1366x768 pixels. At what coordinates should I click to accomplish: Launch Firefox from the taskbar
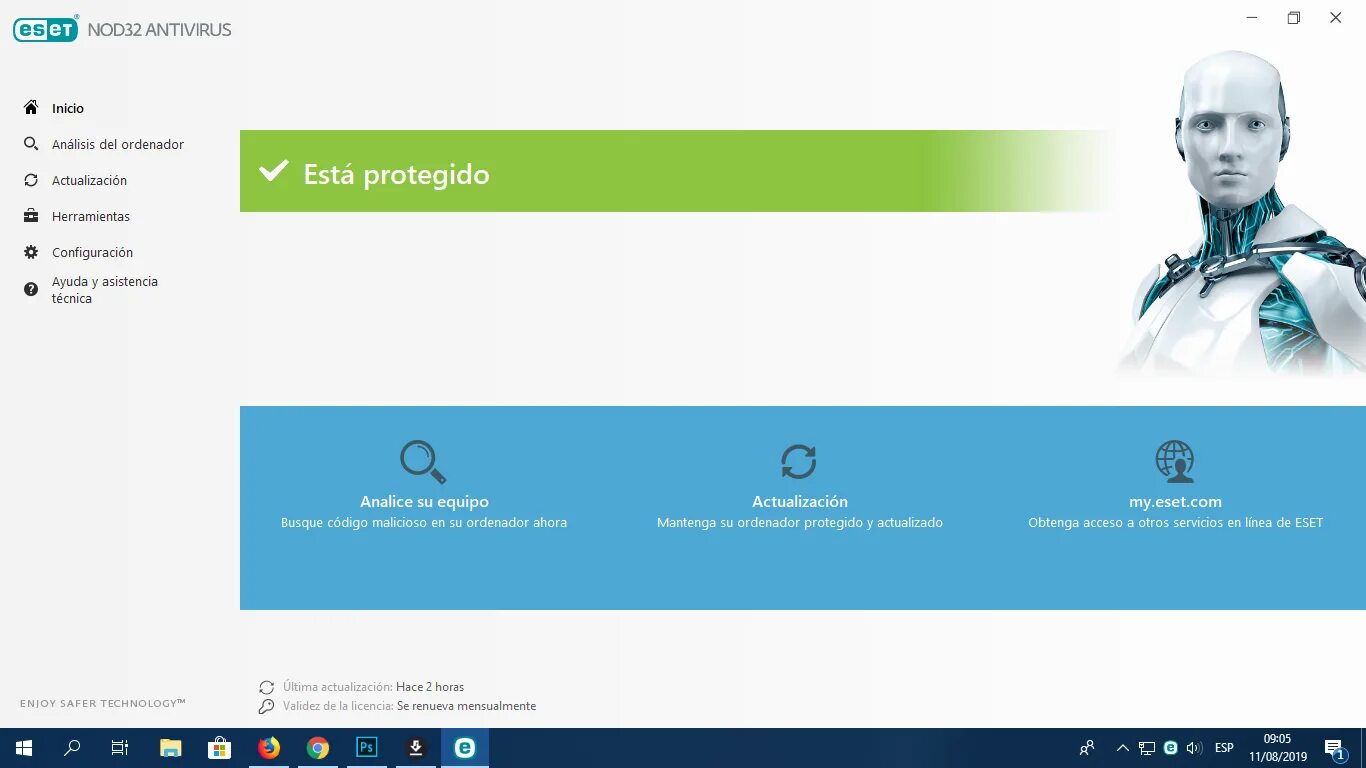click(269, 748)
